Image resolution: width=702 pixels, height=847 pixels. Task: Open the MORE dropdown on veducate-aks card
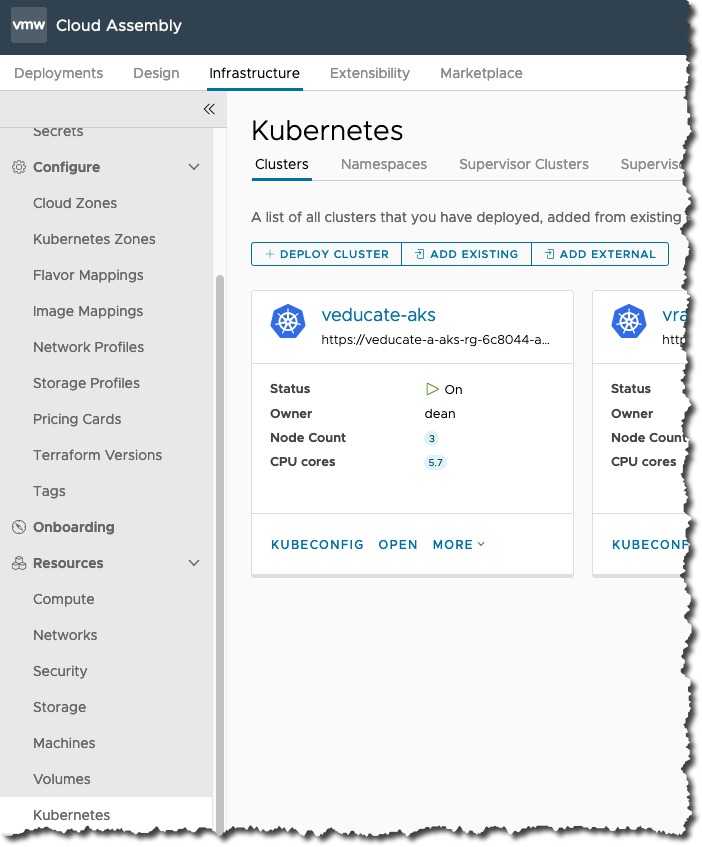(458, 544)
